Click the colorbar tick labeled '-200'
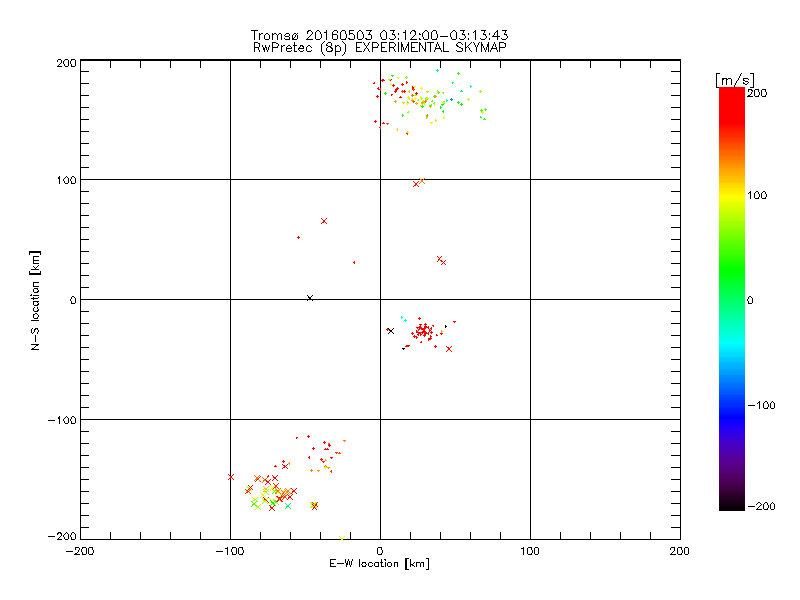Viewport: 800px width, 600px height. point(761,506)
